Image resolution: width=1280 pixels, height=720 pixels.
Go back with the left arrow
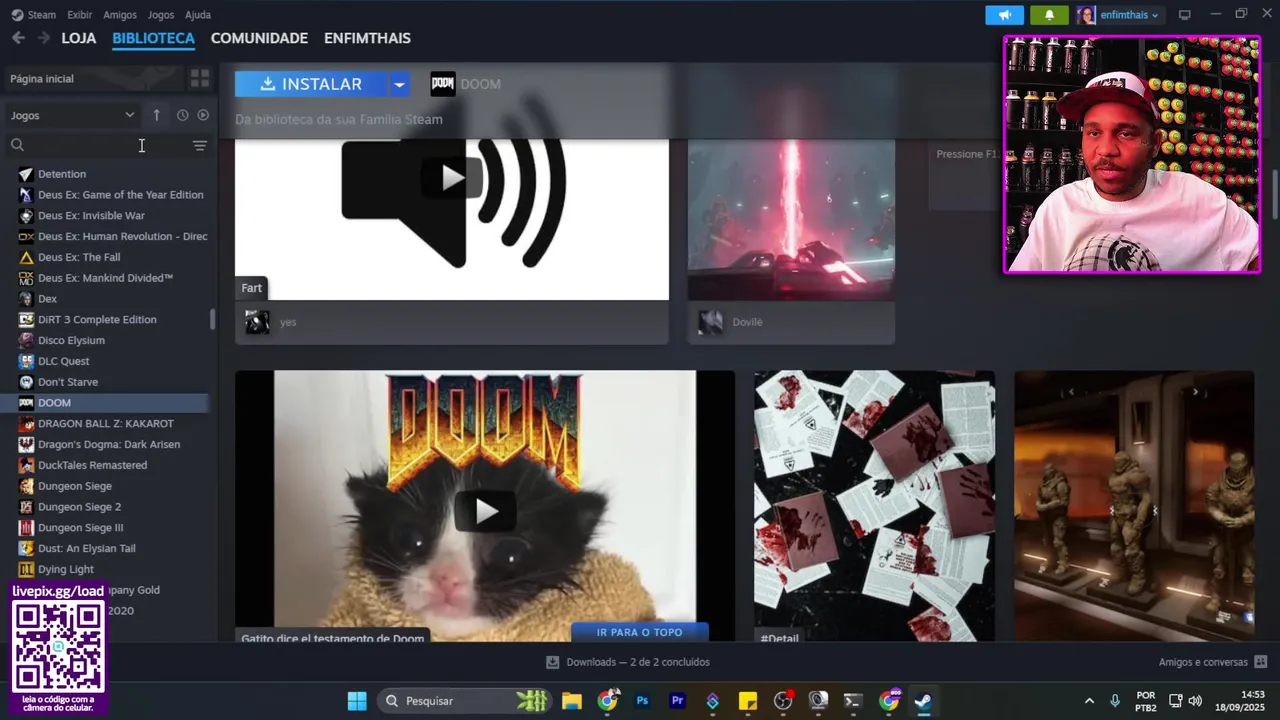tap(18, 38)
